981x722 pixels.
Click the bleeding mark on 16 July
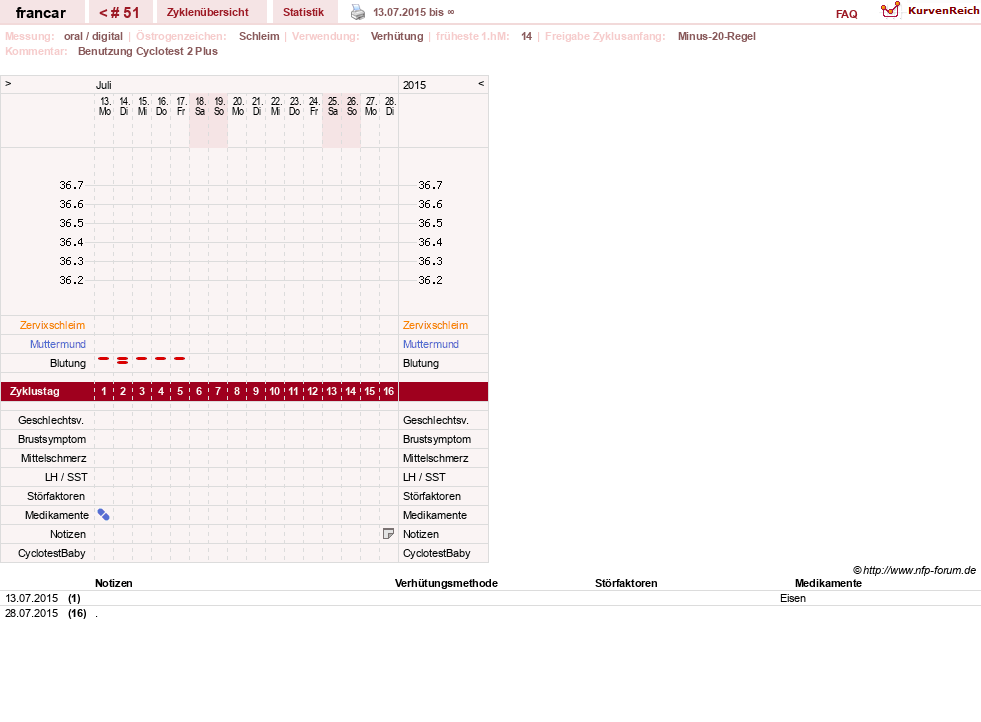(x=161, y=358)
